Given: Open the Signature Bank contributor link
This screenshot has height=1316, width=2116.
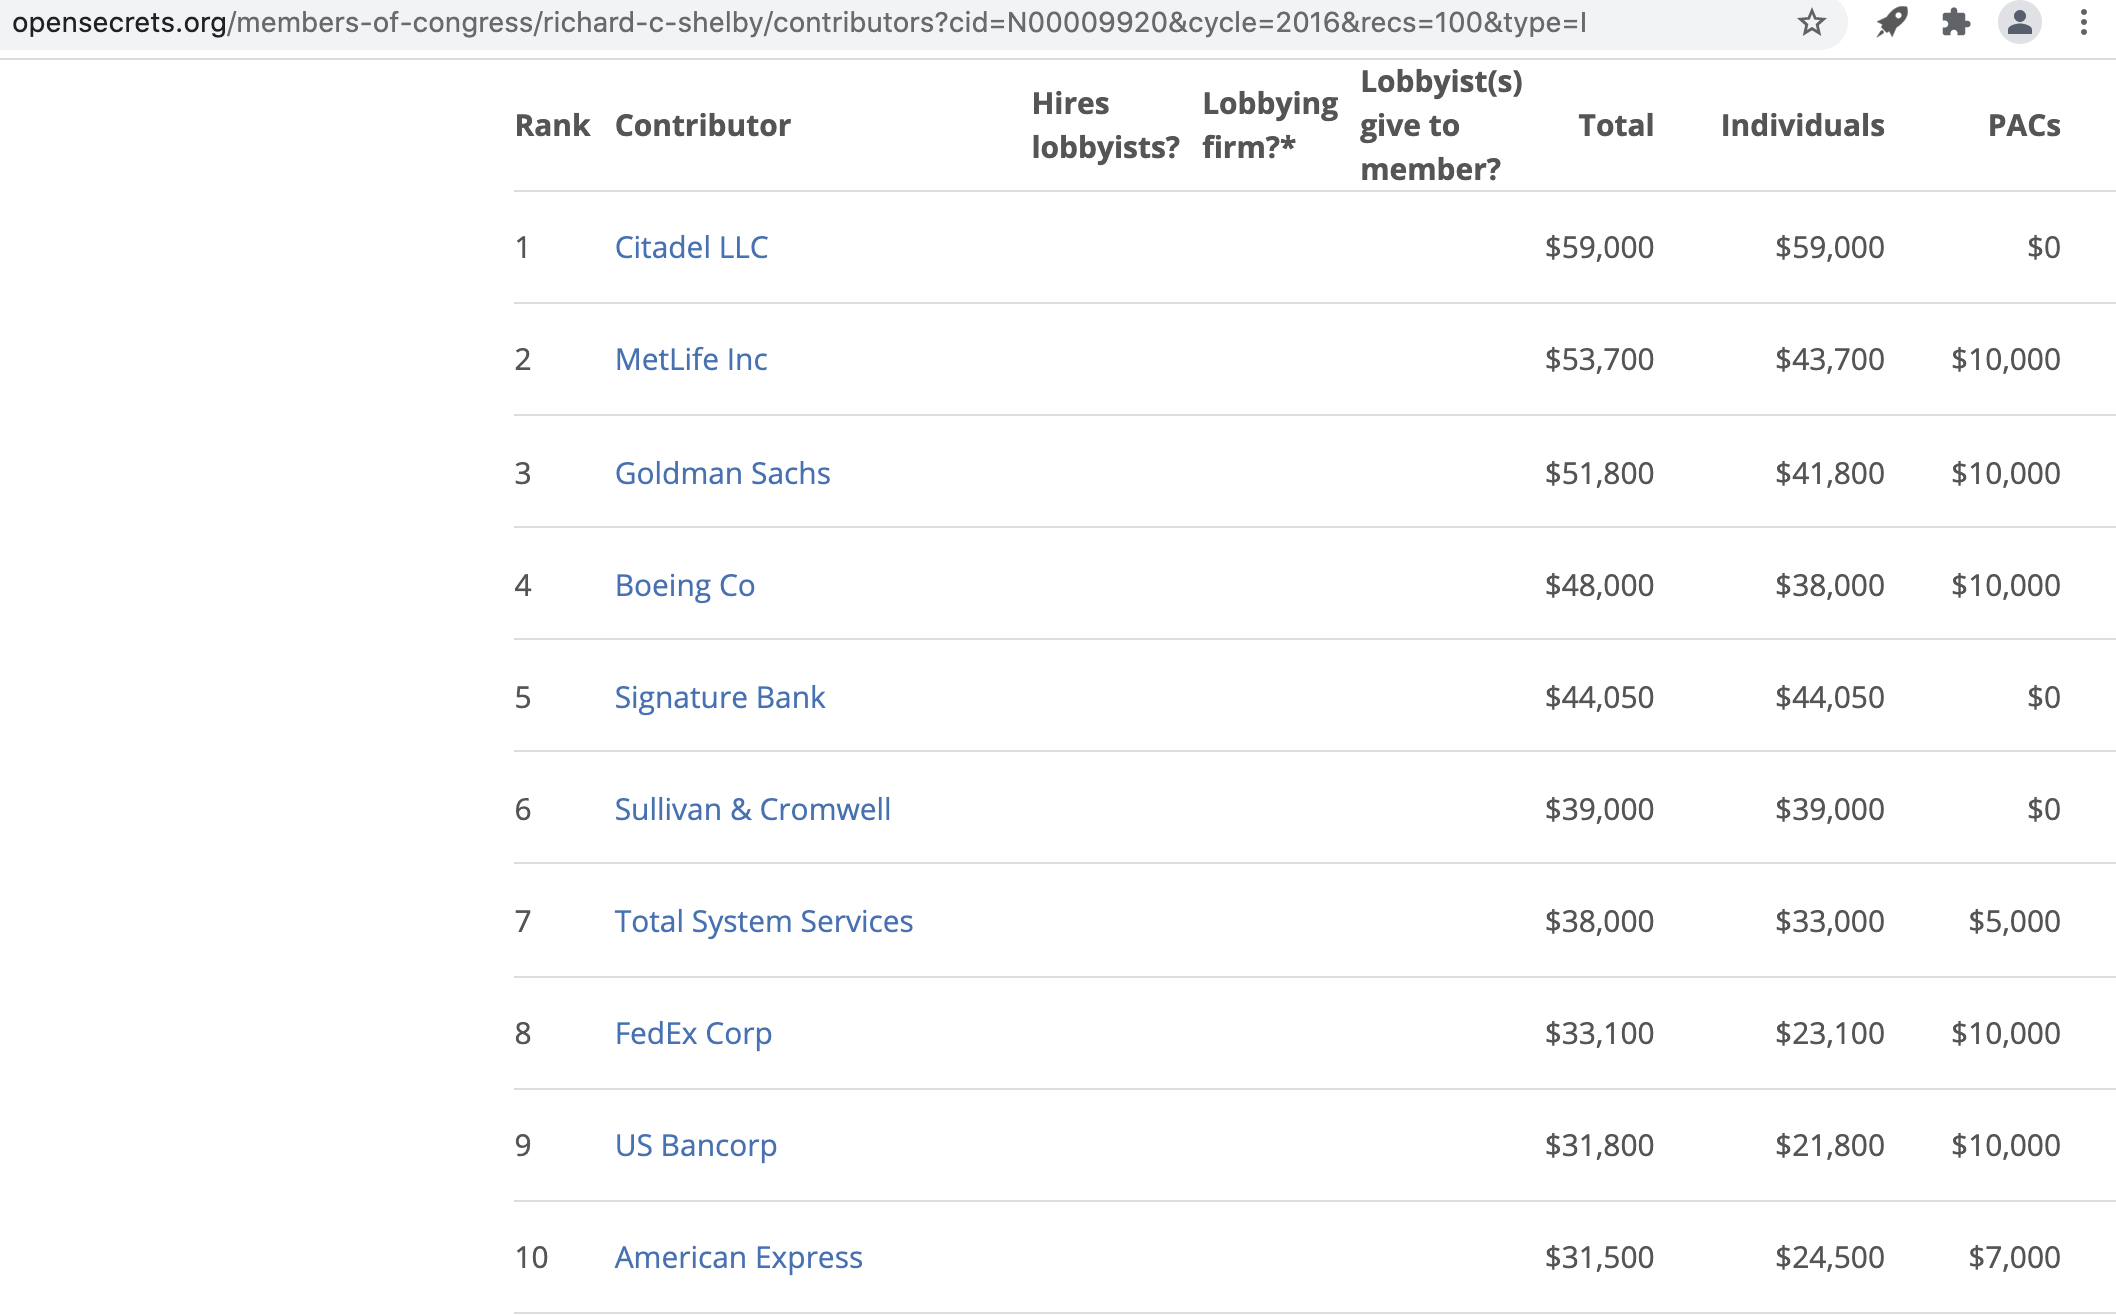Looking at the screenshot, I should 720,697.
